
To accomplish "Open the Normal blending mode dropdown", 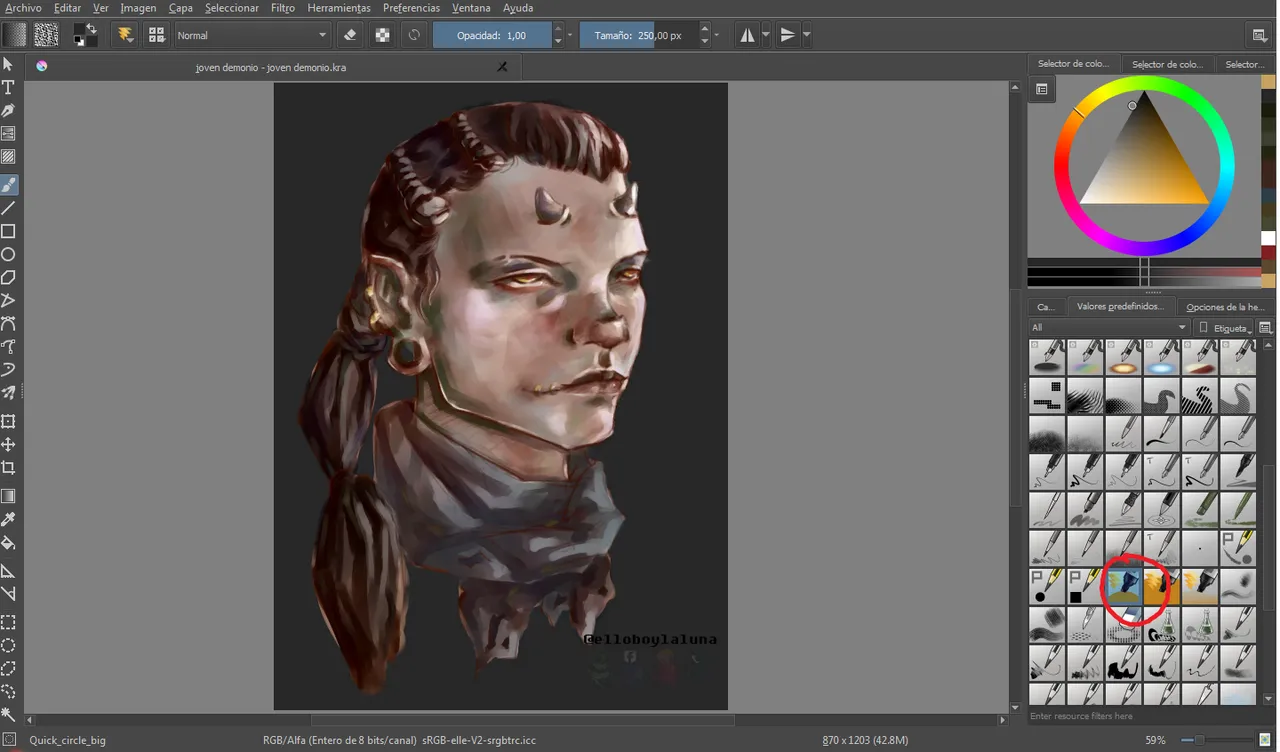I will (252, 35).
